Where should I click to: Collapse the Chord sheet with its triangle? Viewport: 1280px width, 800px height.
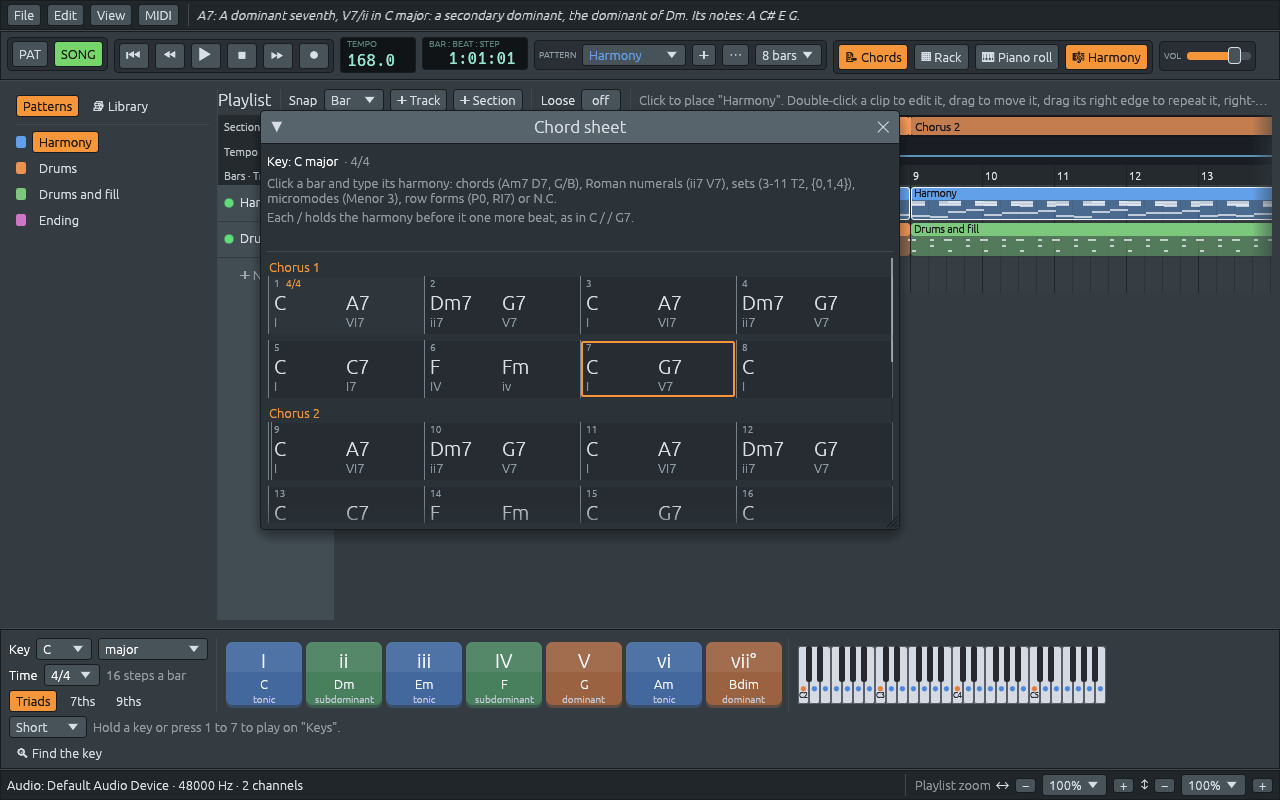(x=277, y=127)
